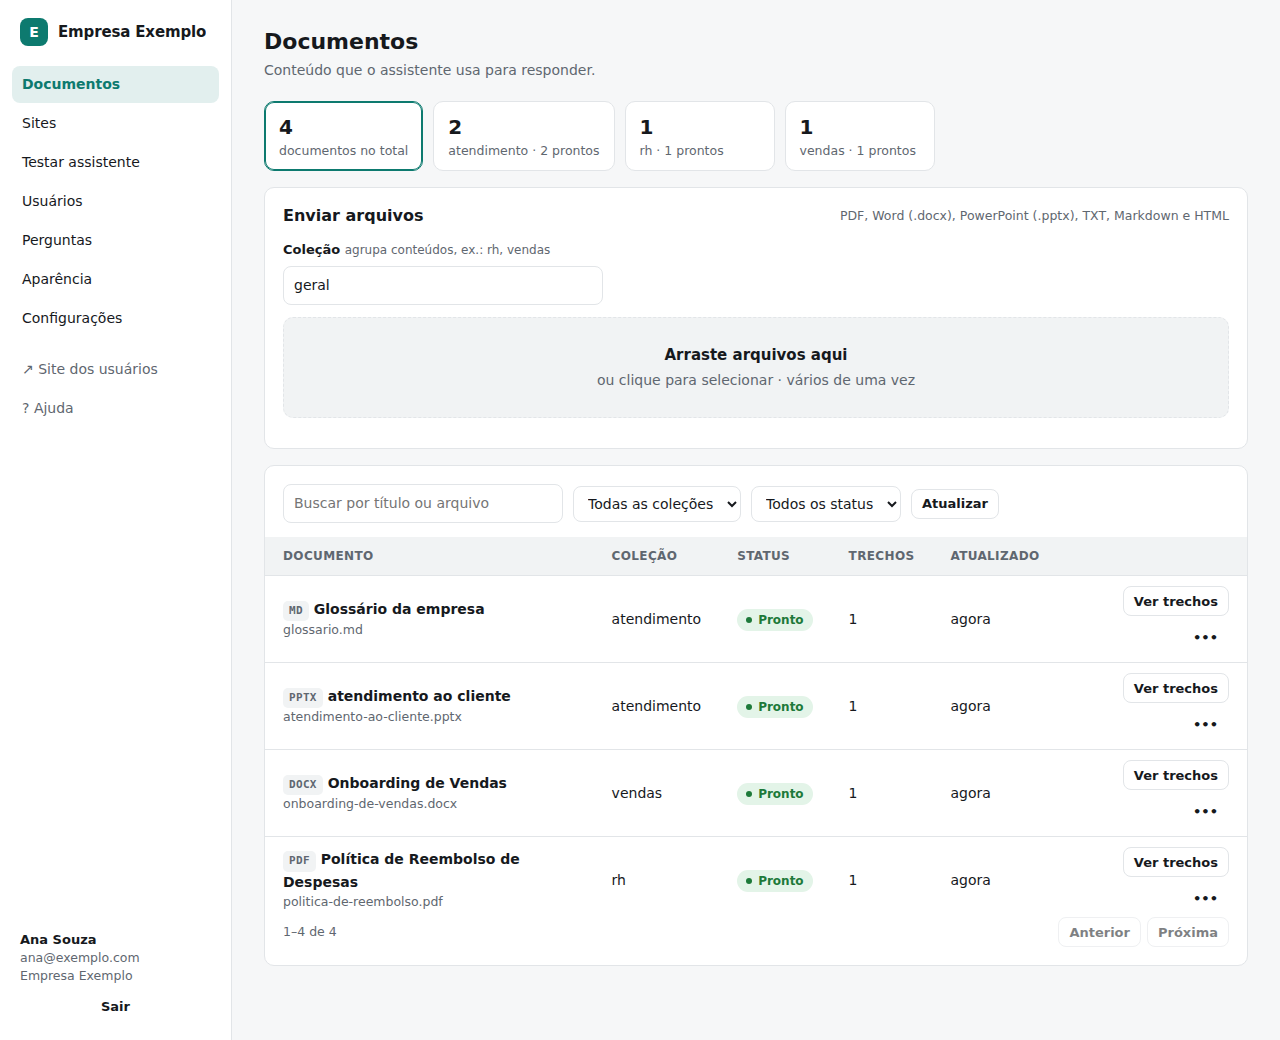Viewport: 1280px width, 1040px height.
Task: Click the onboarding-de-vendas.docx file name
Action: point(370,804)
